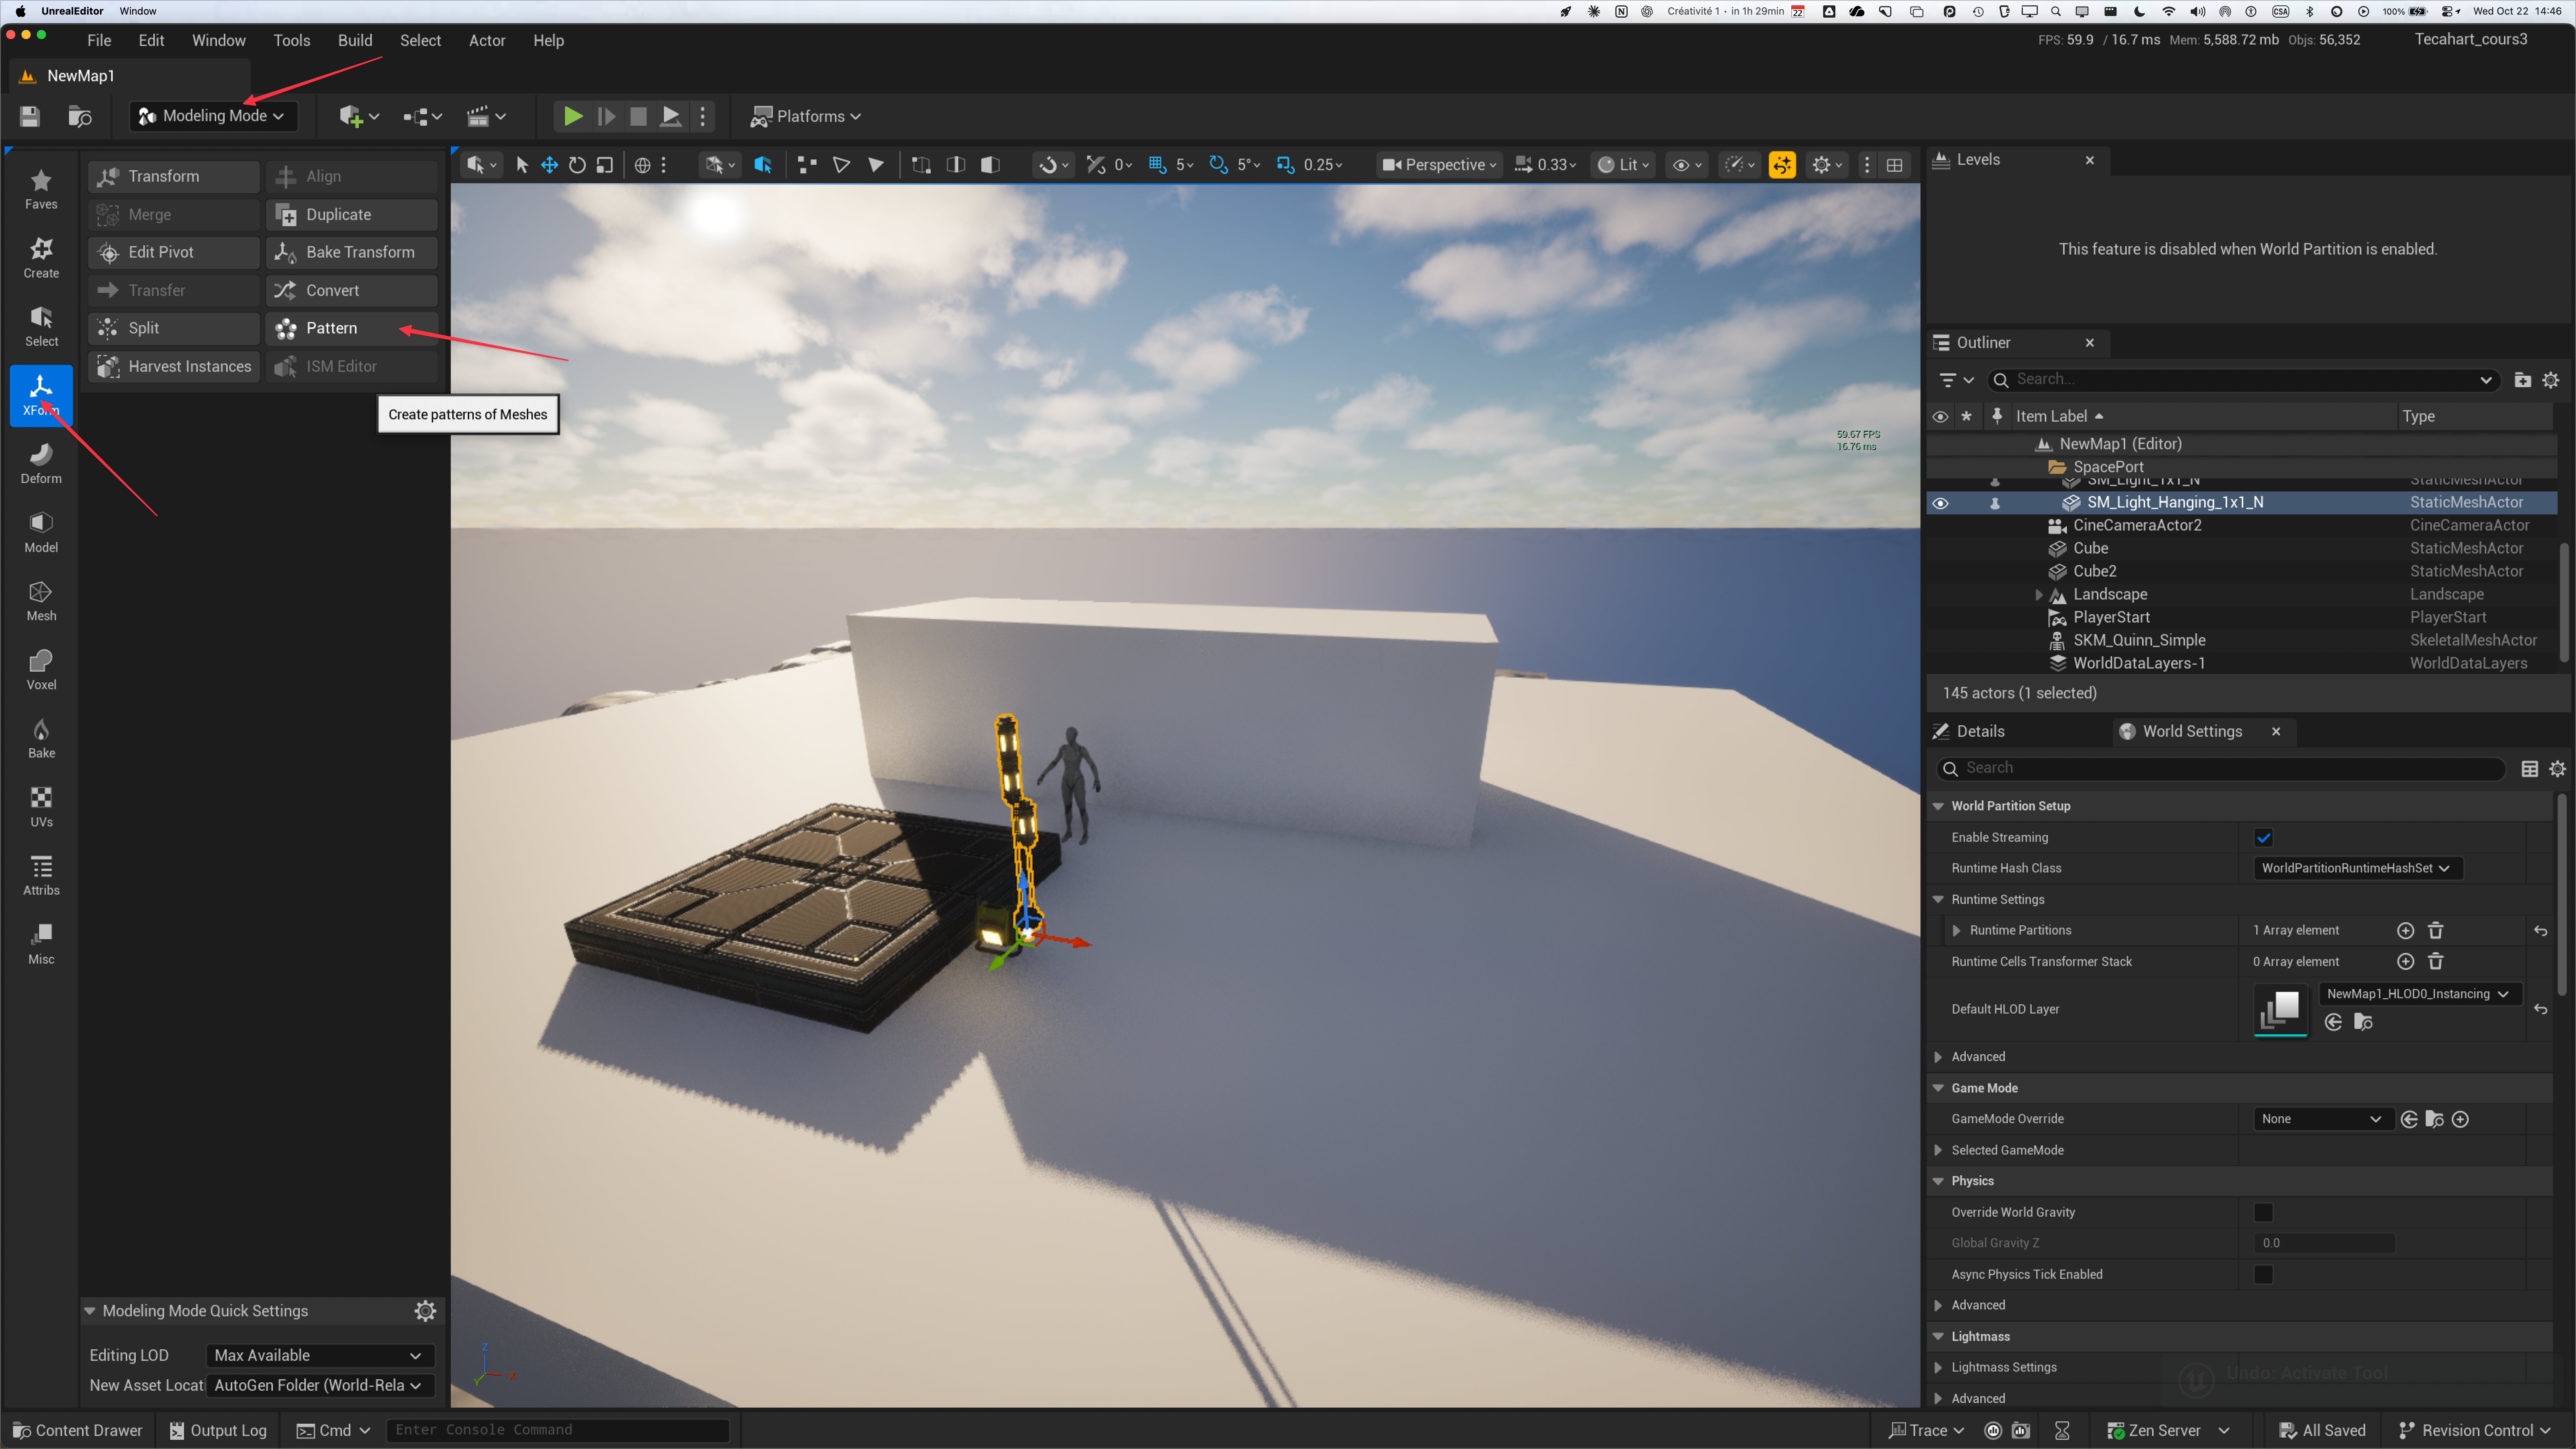Expand the Landscape tree item
This screenshot has width=2576, height=1449.
(x=2038, y=595)
